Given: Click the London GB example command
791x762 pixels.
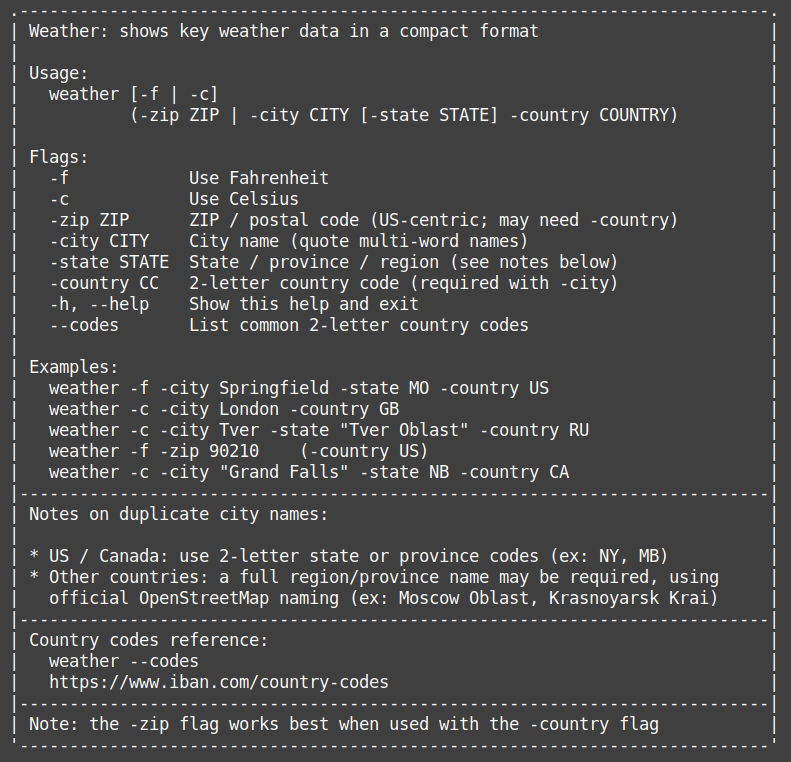Looking at the screenshot, I should coord(223,409).
